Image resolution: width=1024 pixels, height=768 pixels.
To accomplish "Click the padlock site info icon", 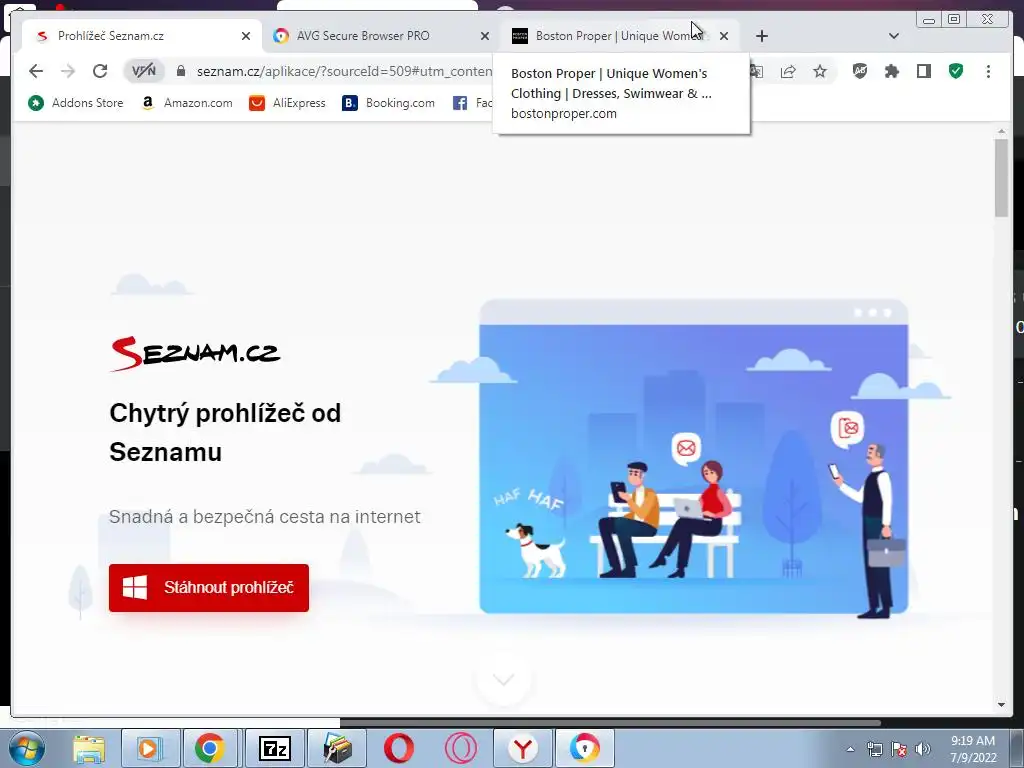I will tap(181, 71).
